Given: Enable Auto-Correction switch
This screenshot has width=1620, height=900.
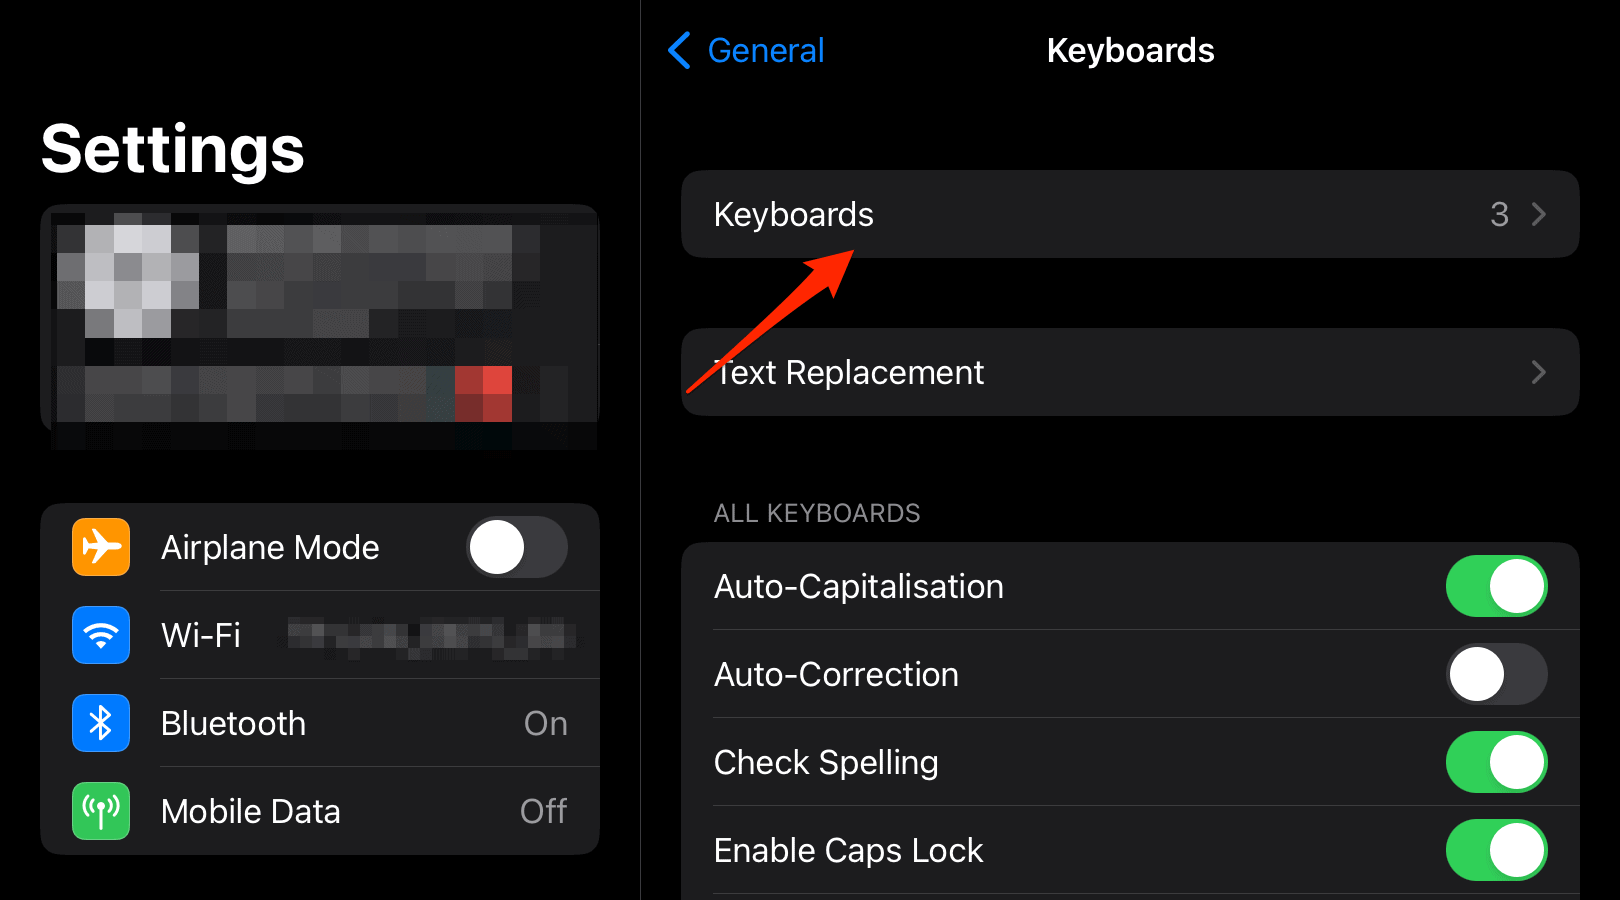Looking at the screenshot, I should coord(1496,674).
